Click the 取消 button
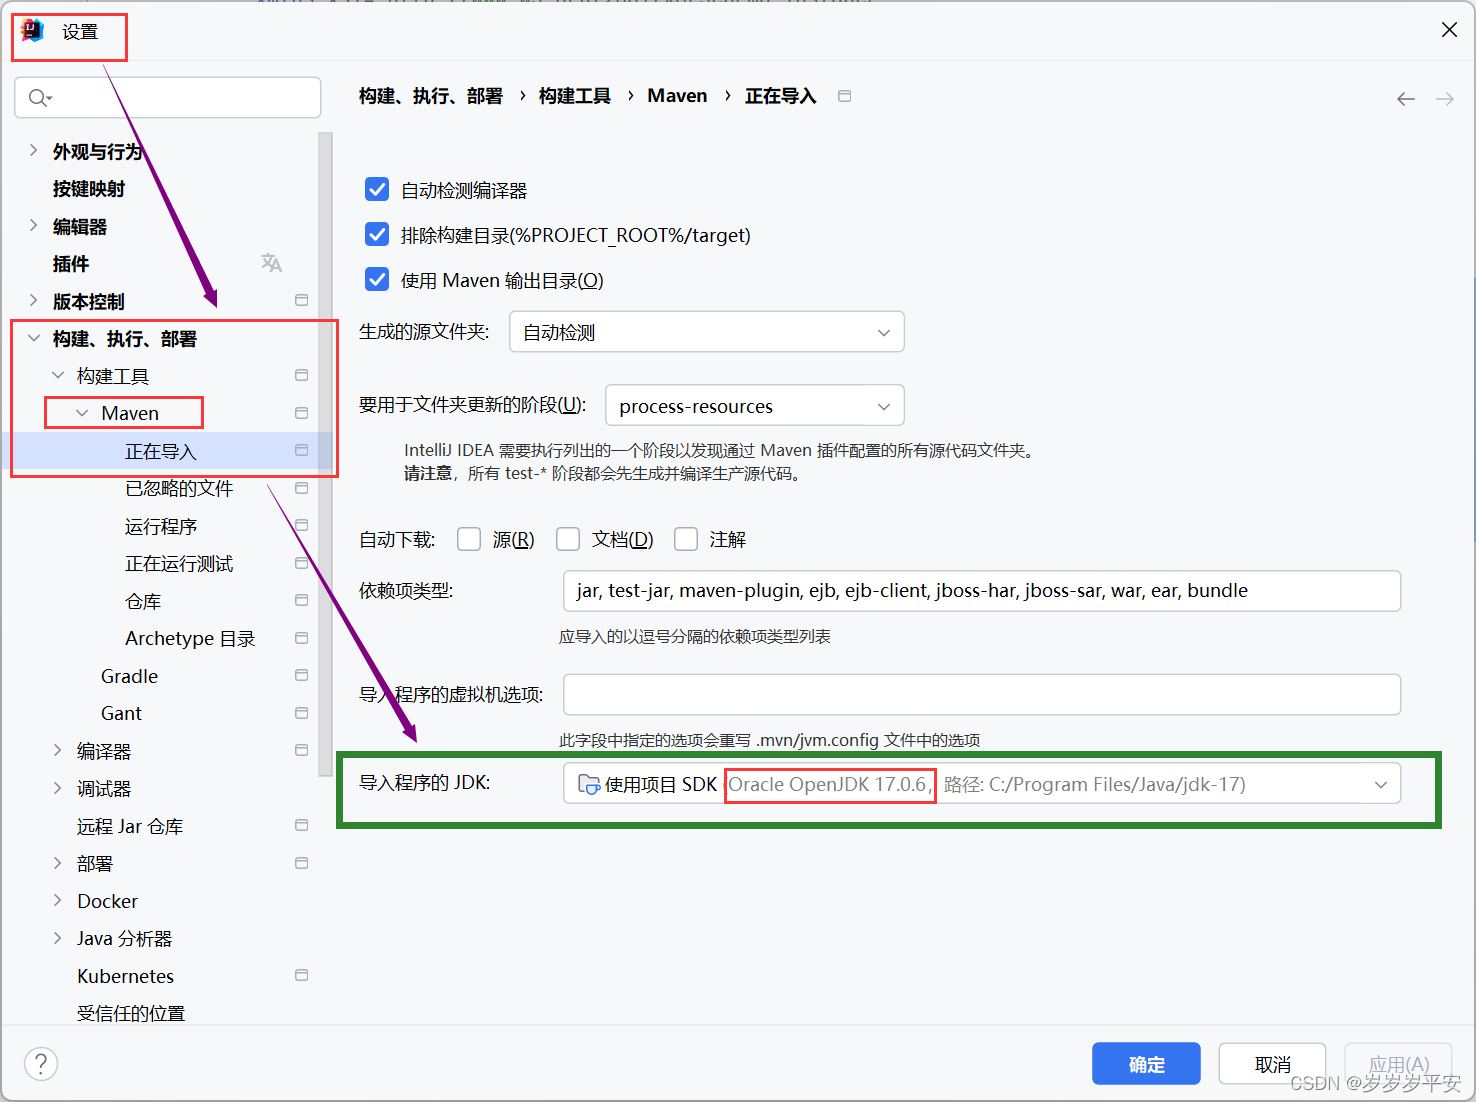The height and width of the screenshot is (1102, 1476). pos(1272,1064)
